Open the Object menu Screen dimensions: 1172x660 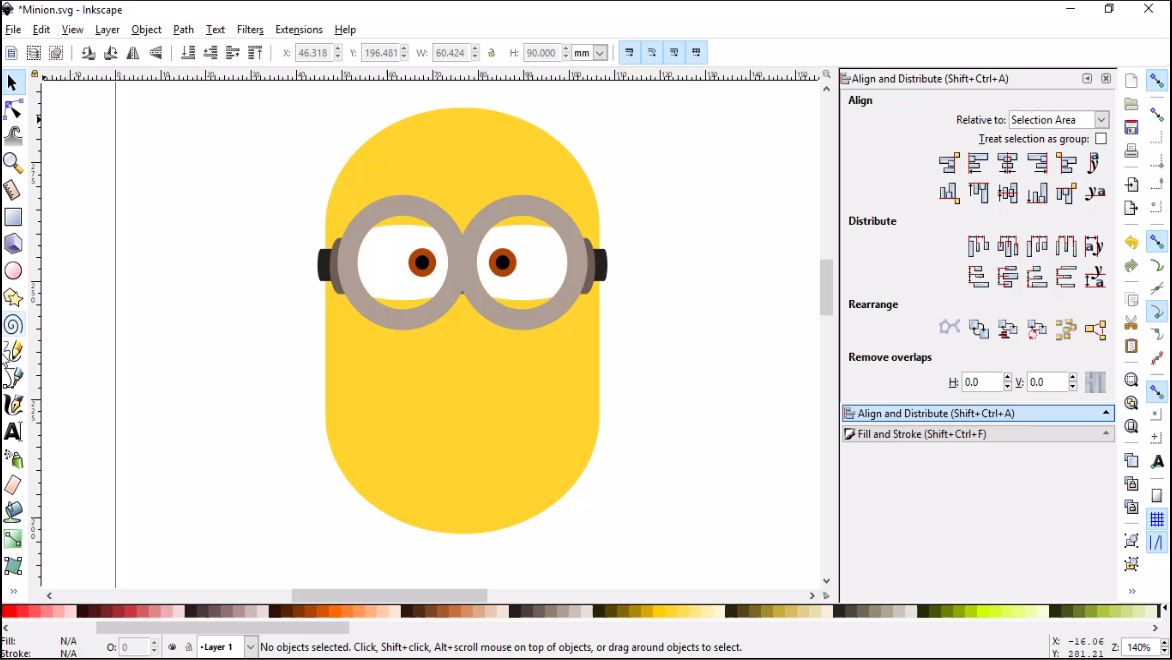tap(146, 30)
